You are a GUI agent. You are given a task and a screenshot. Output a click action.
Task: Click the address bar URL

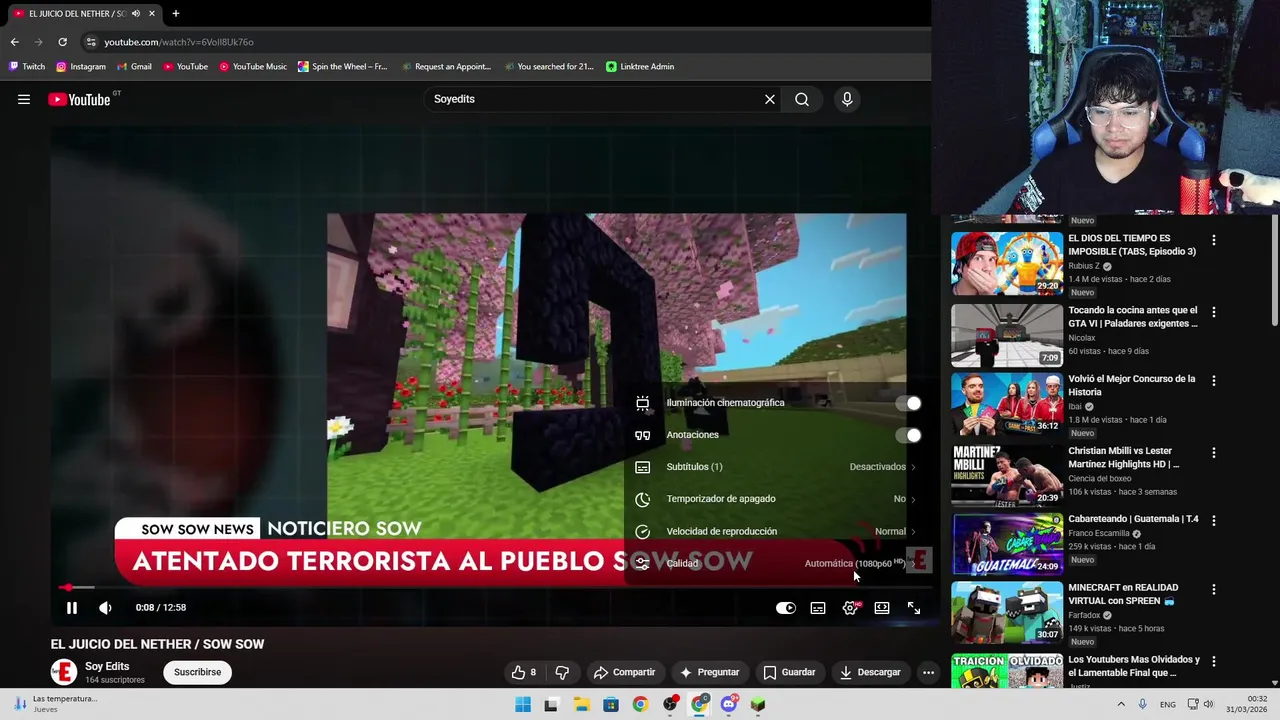coord(179,42)
